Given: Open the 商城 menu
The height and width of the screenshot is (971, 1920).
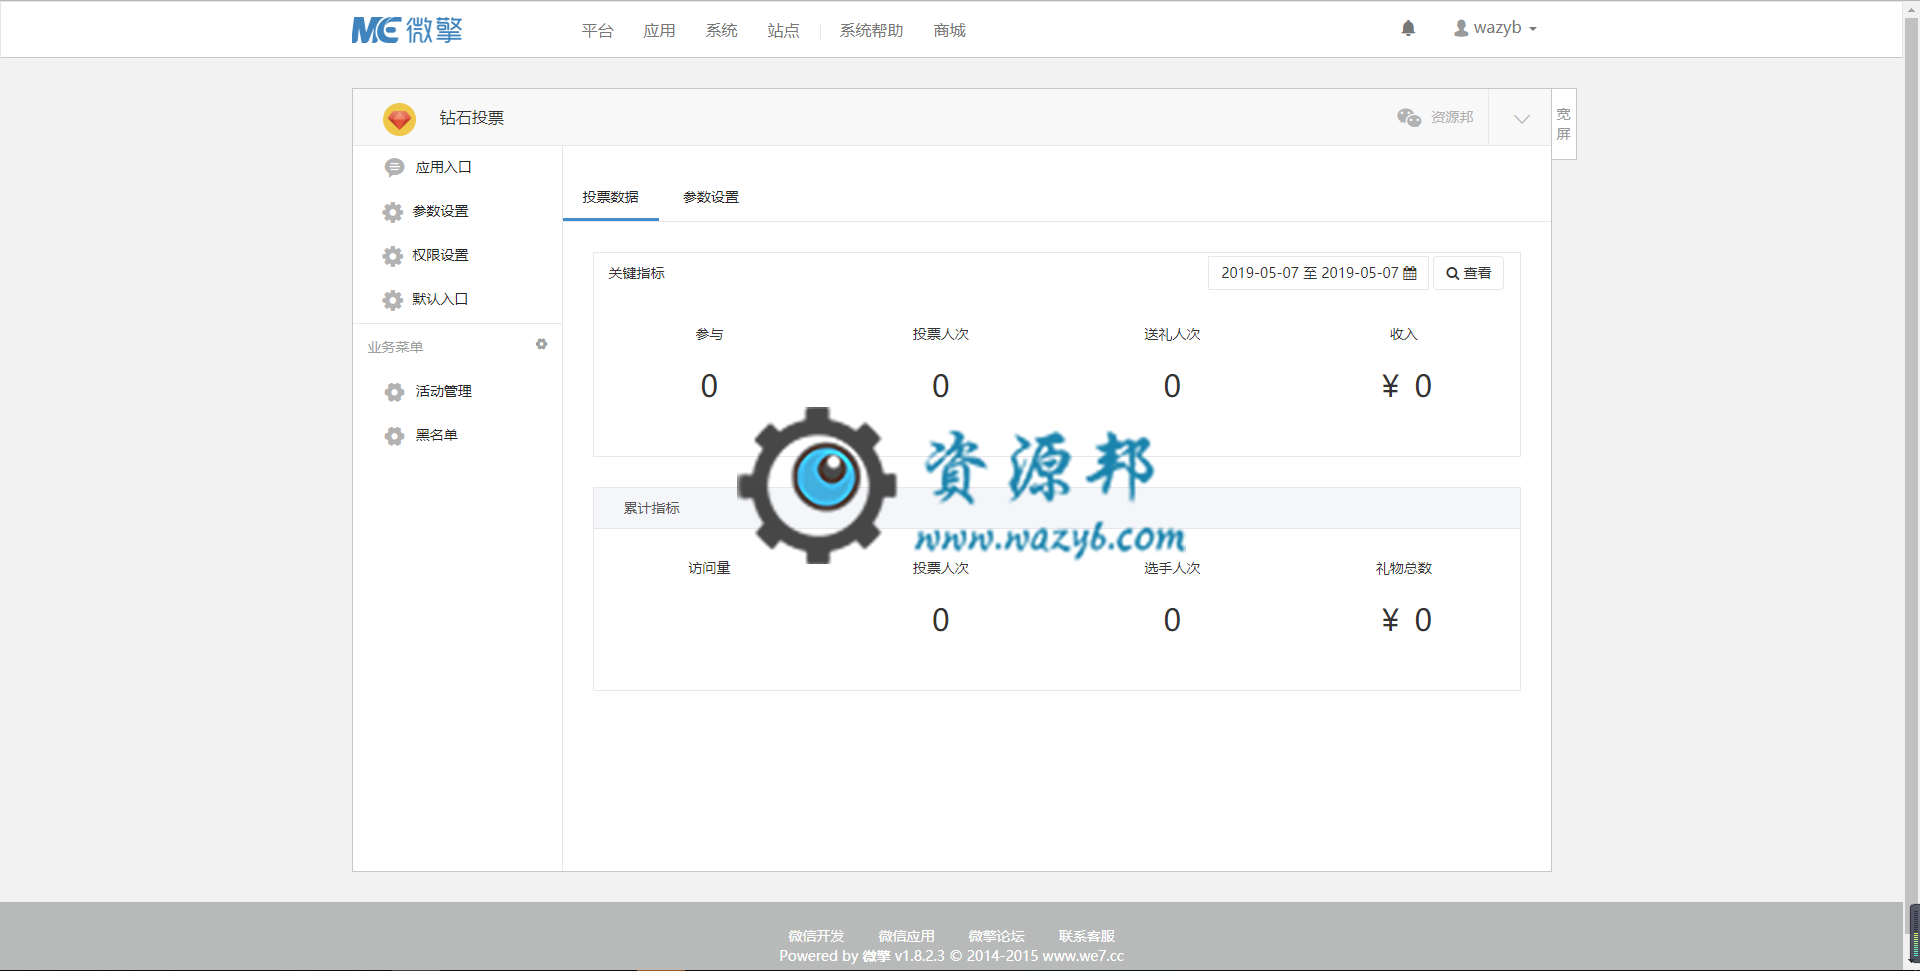Looking at the screenshot, I should [x=949, y=31].
